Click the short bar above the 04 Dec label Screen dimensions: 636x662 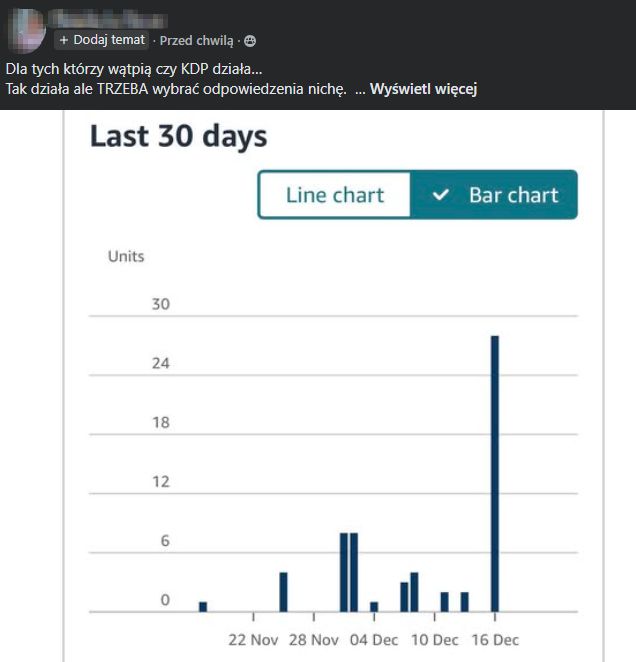click(374, 606)
